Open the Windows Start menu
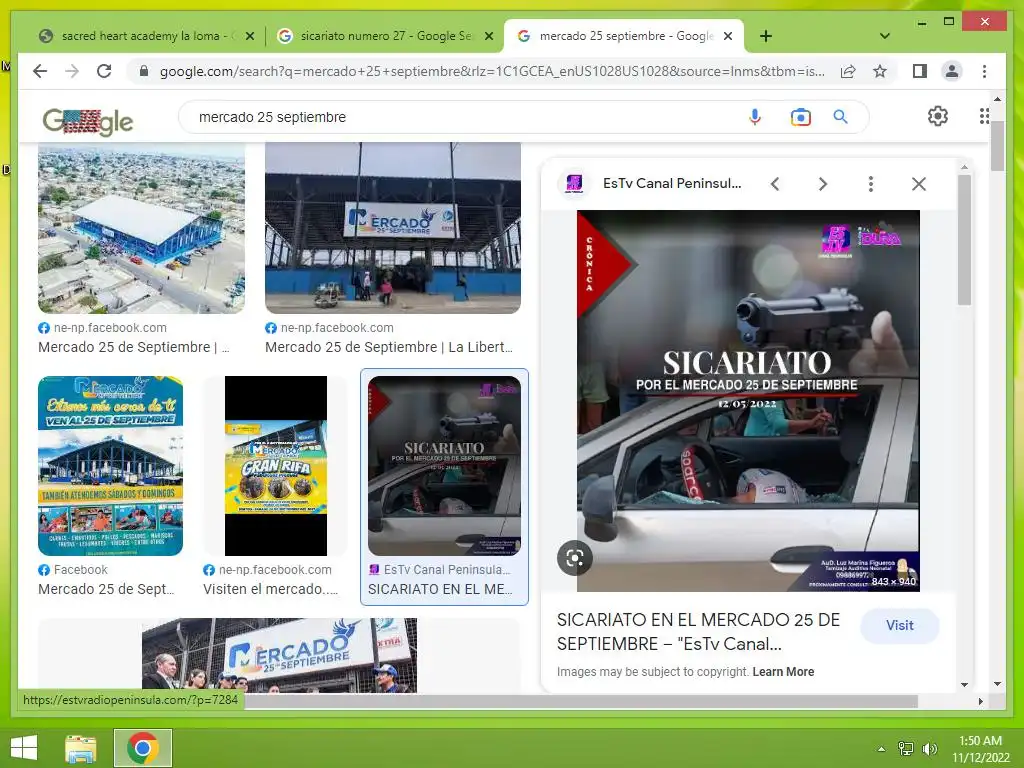The height and width of the screenshot is (768, 1024). [24, 748]
